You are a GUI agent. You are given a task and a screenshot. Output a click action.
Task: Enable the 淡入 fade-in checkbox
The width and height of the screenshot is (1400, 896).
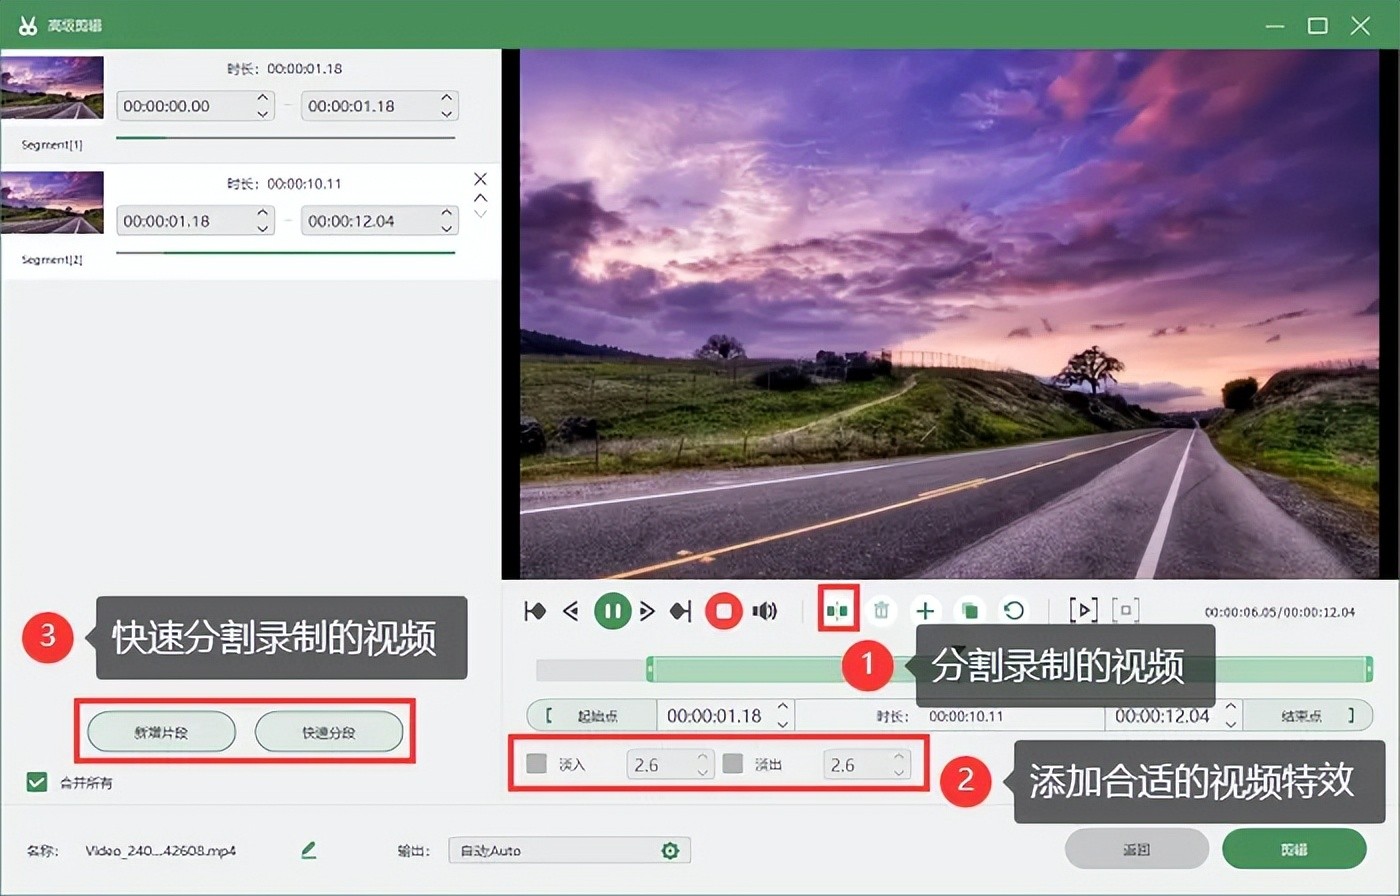pyautogui.click(x=537, y=764)
